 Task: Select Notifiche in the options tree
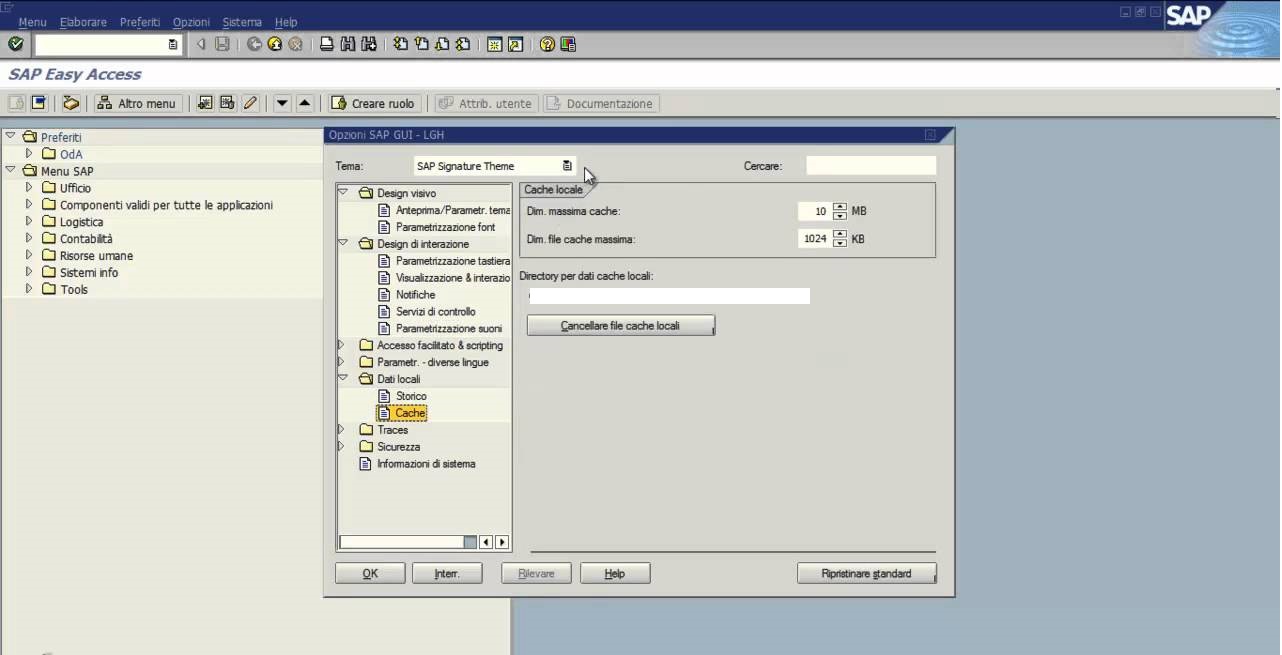[415, 295]
